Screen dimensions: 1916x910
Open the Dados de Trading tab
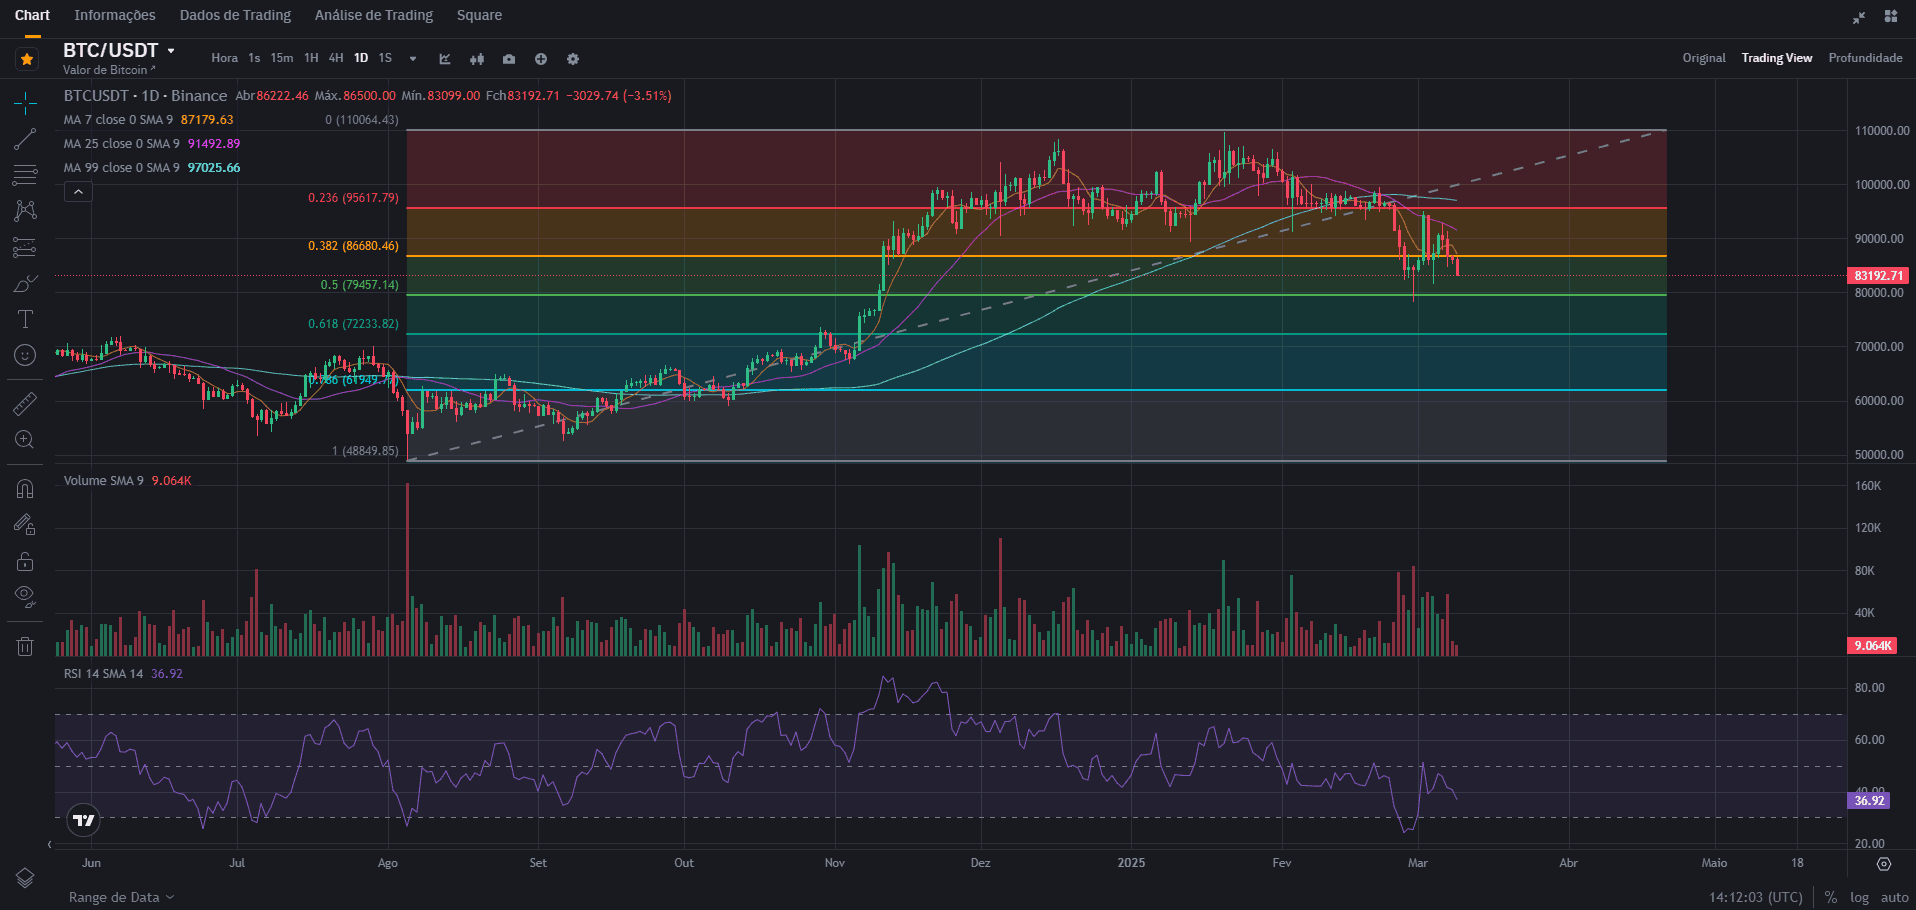tap(235, 15)
